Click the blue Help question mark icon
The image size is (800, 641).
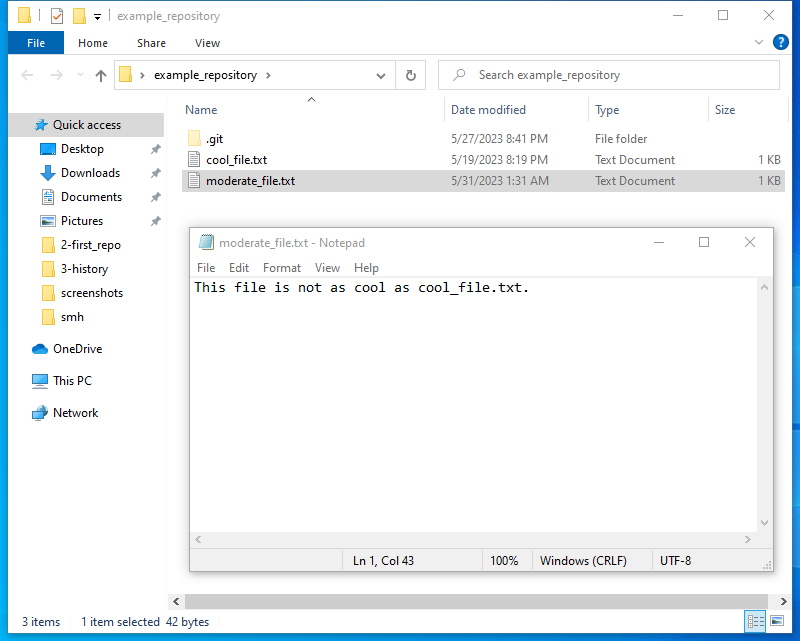tap(781, 42)
